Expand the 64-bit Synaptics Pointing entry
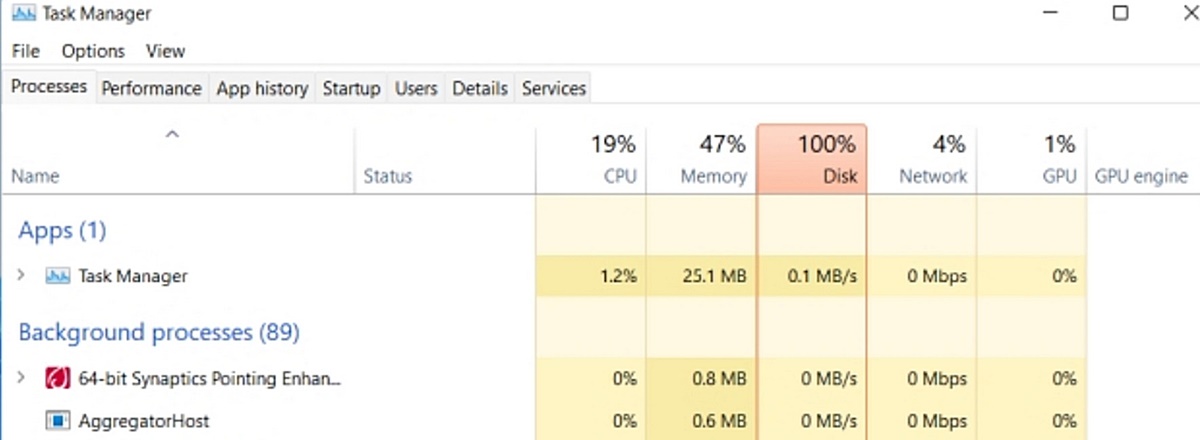Image resolution: width=1200 pixels, height=440 pixels. tap(21, 379)
